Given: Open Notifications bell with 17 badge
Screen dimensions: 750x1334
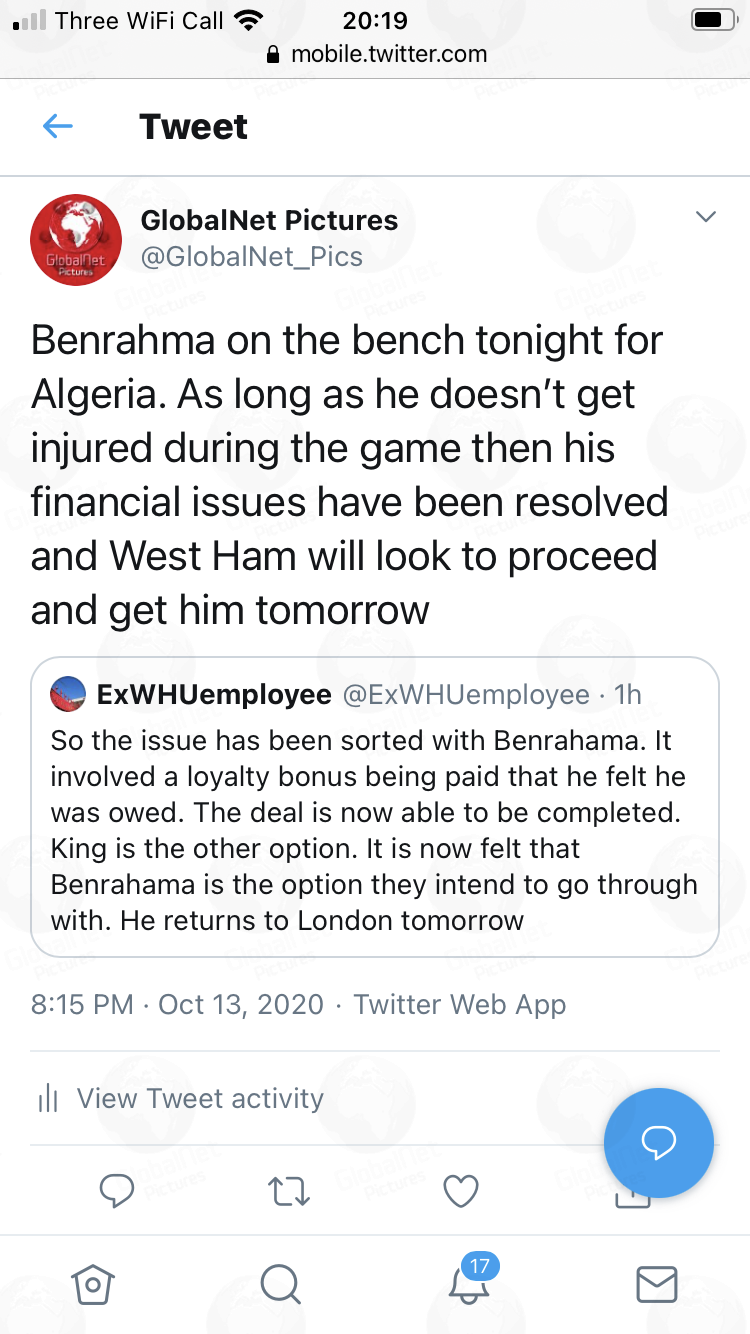Looking at the screenshot, I should (x=468, y=1284).
